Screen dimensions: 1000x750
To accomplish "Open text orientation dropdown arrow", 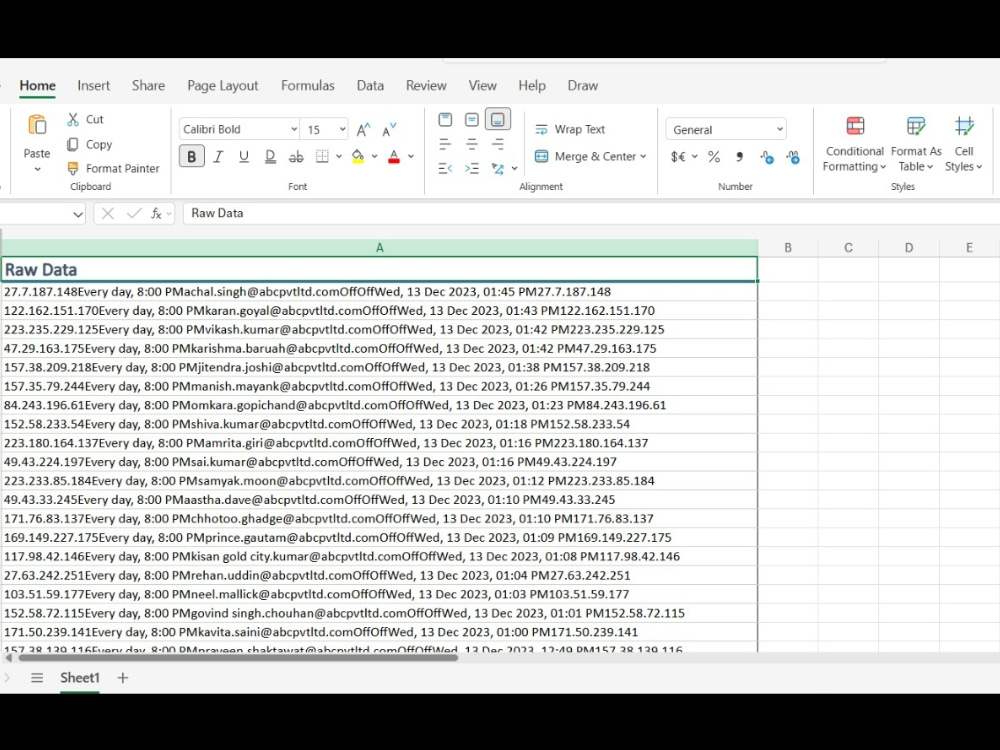I will 514,169.
